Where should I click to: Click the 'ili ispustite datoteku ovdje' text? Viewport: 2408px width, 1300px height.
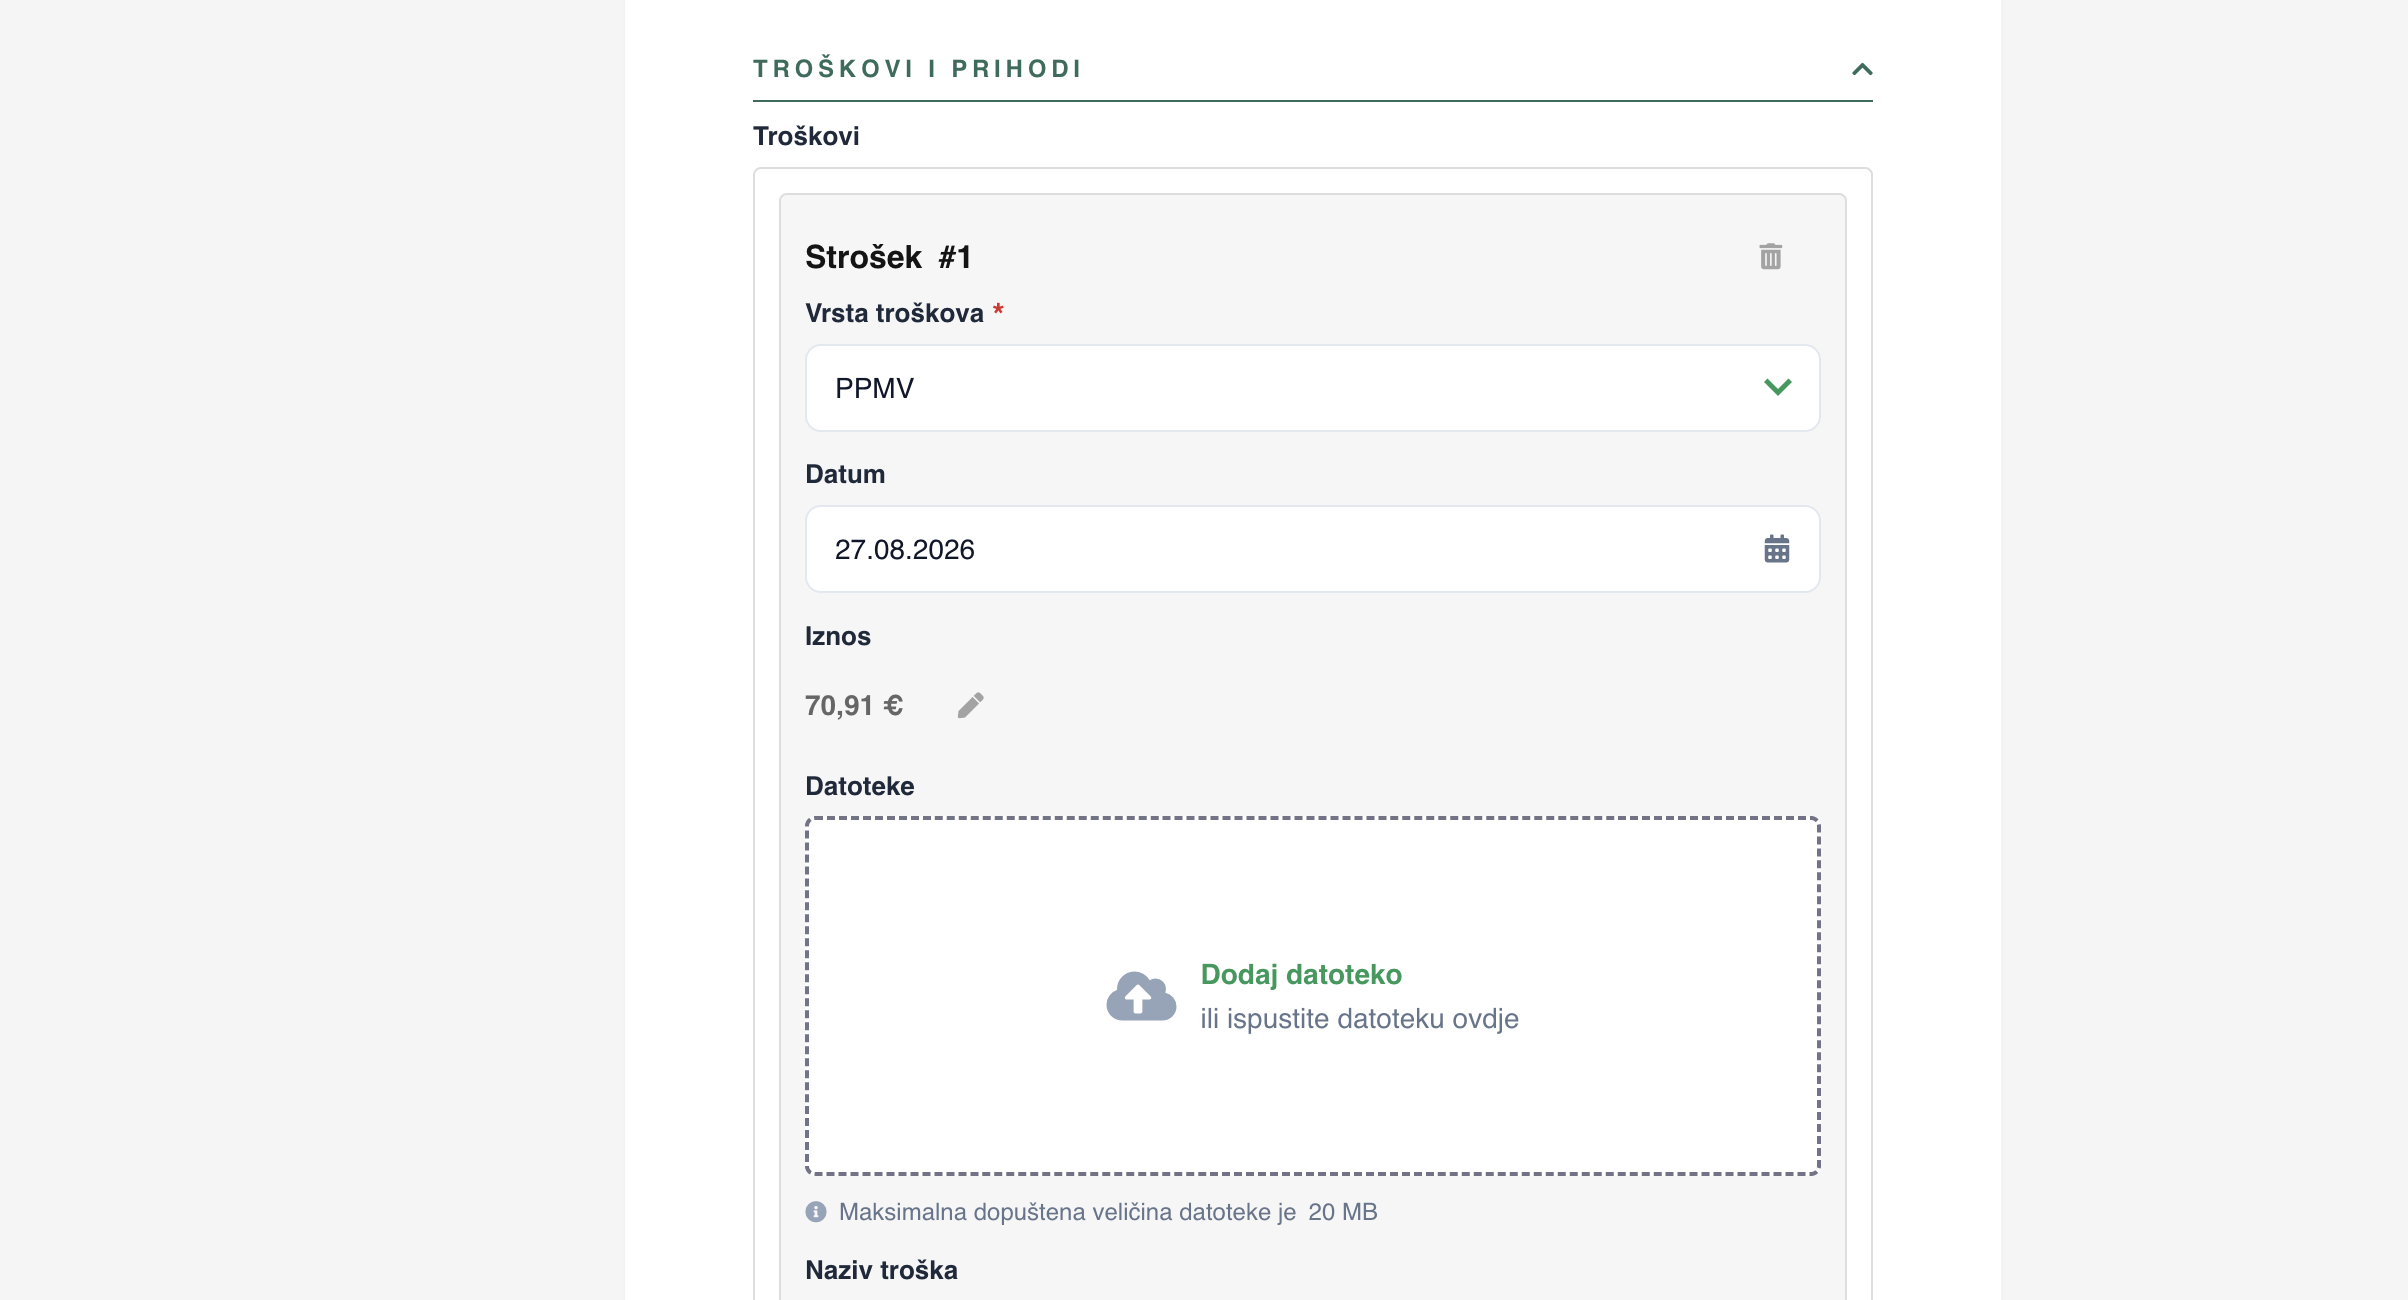coord(1359,1019)
